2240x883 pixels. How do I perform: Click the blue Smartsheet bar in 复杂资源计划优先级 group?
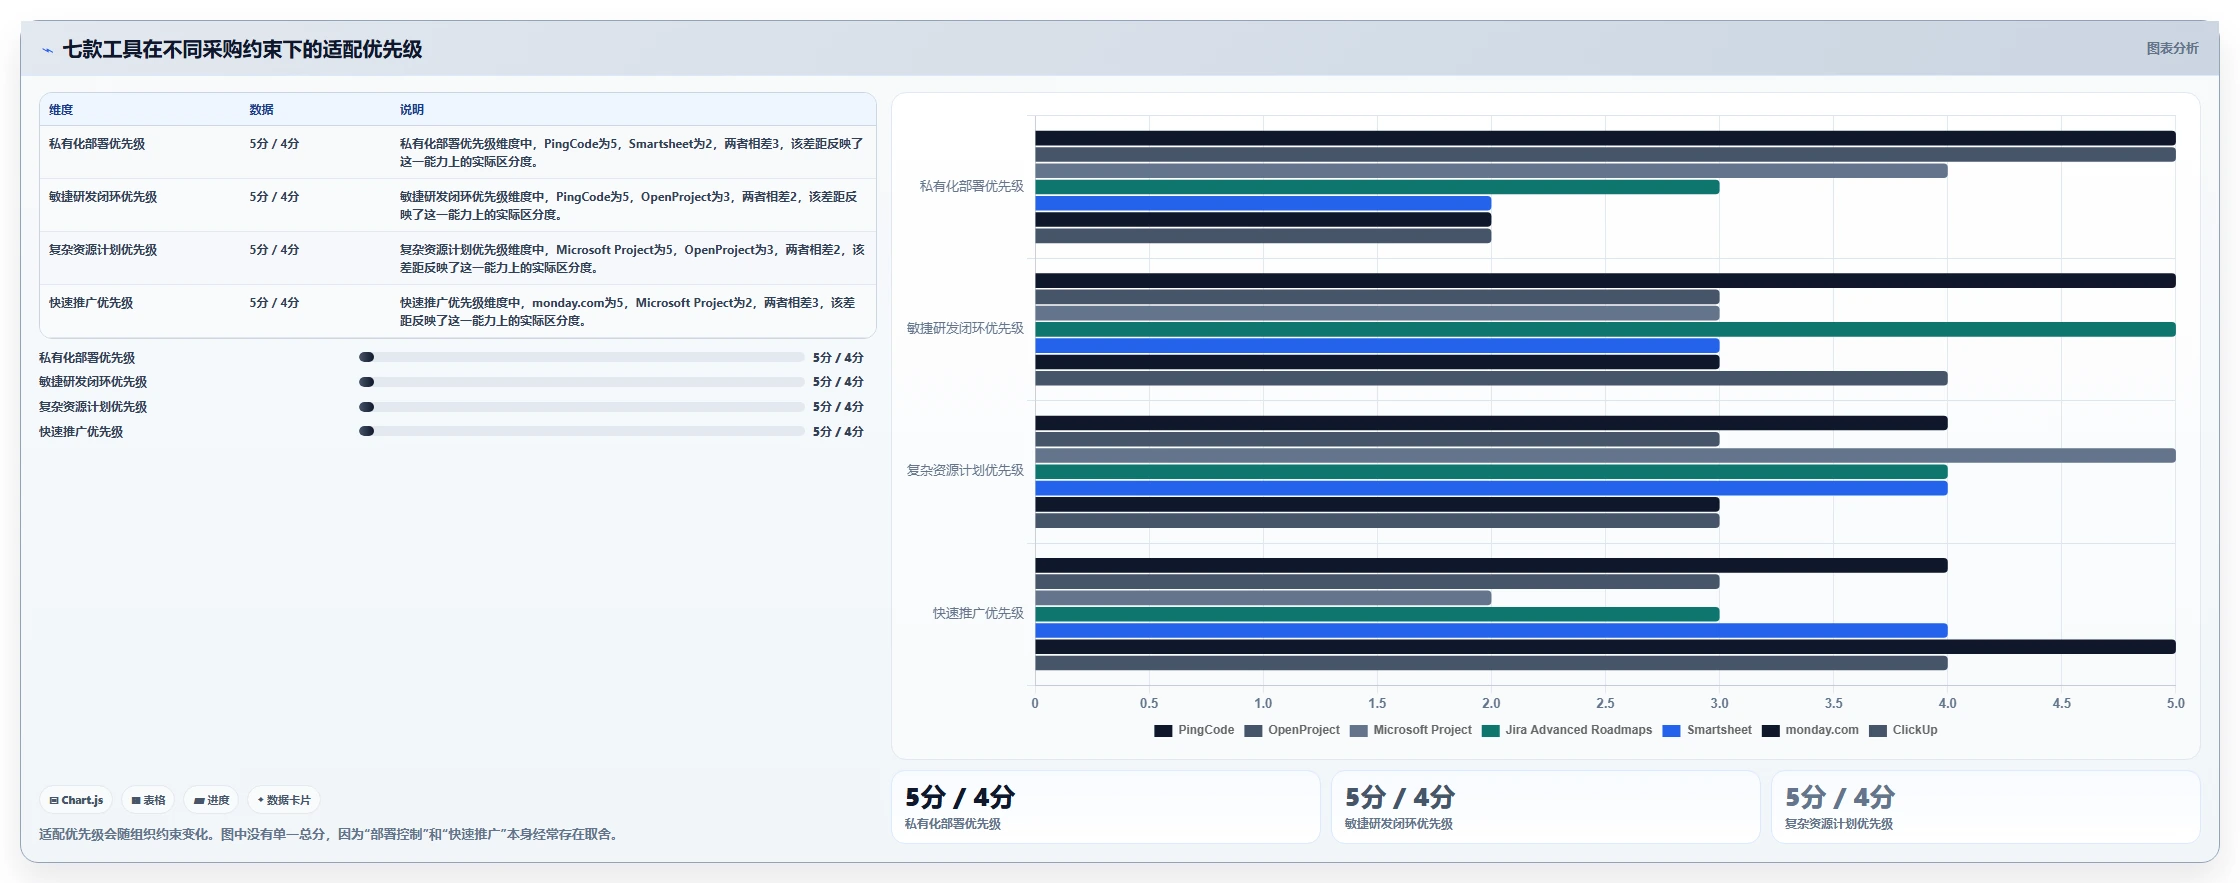pyautogui.click(x=1491, y=488)
